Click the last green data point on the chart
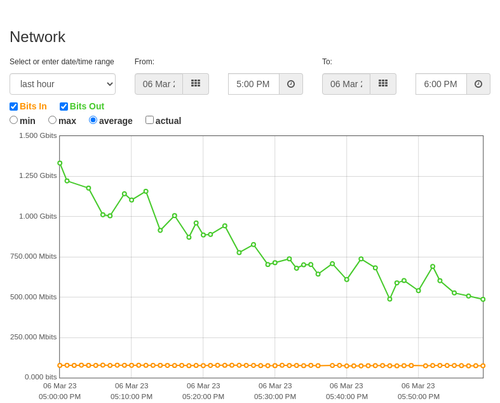500x403 pixels. pos(483,299)
